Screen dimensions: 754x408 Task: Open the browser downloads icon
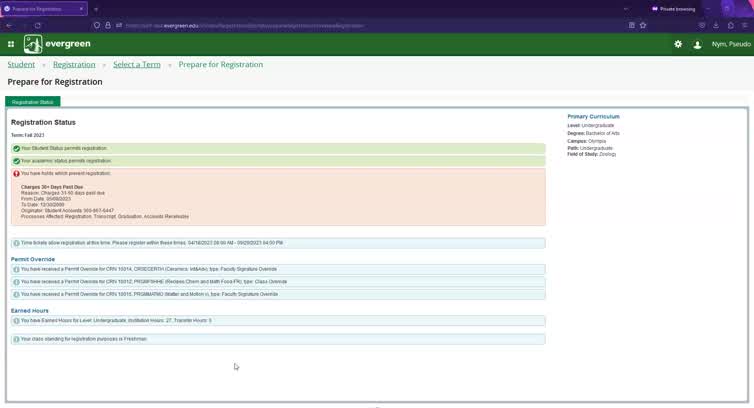[x=716, y=25]
